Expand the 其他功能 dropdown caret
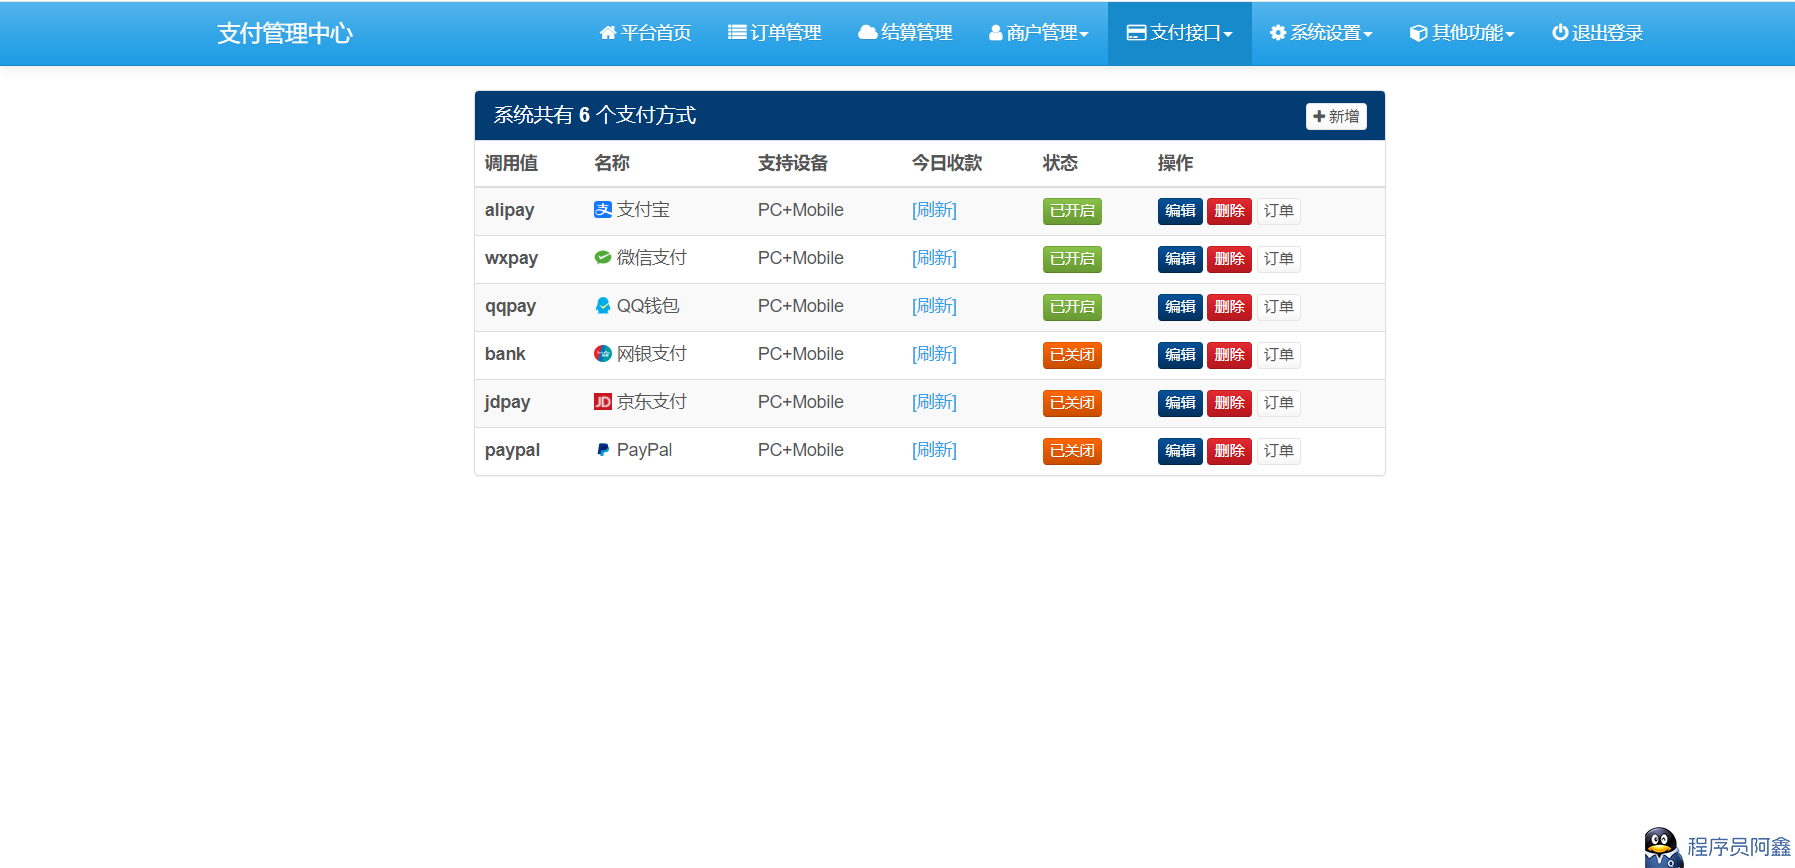The height and width of the screenshot is (868, 1795). tap(1510, 35)
